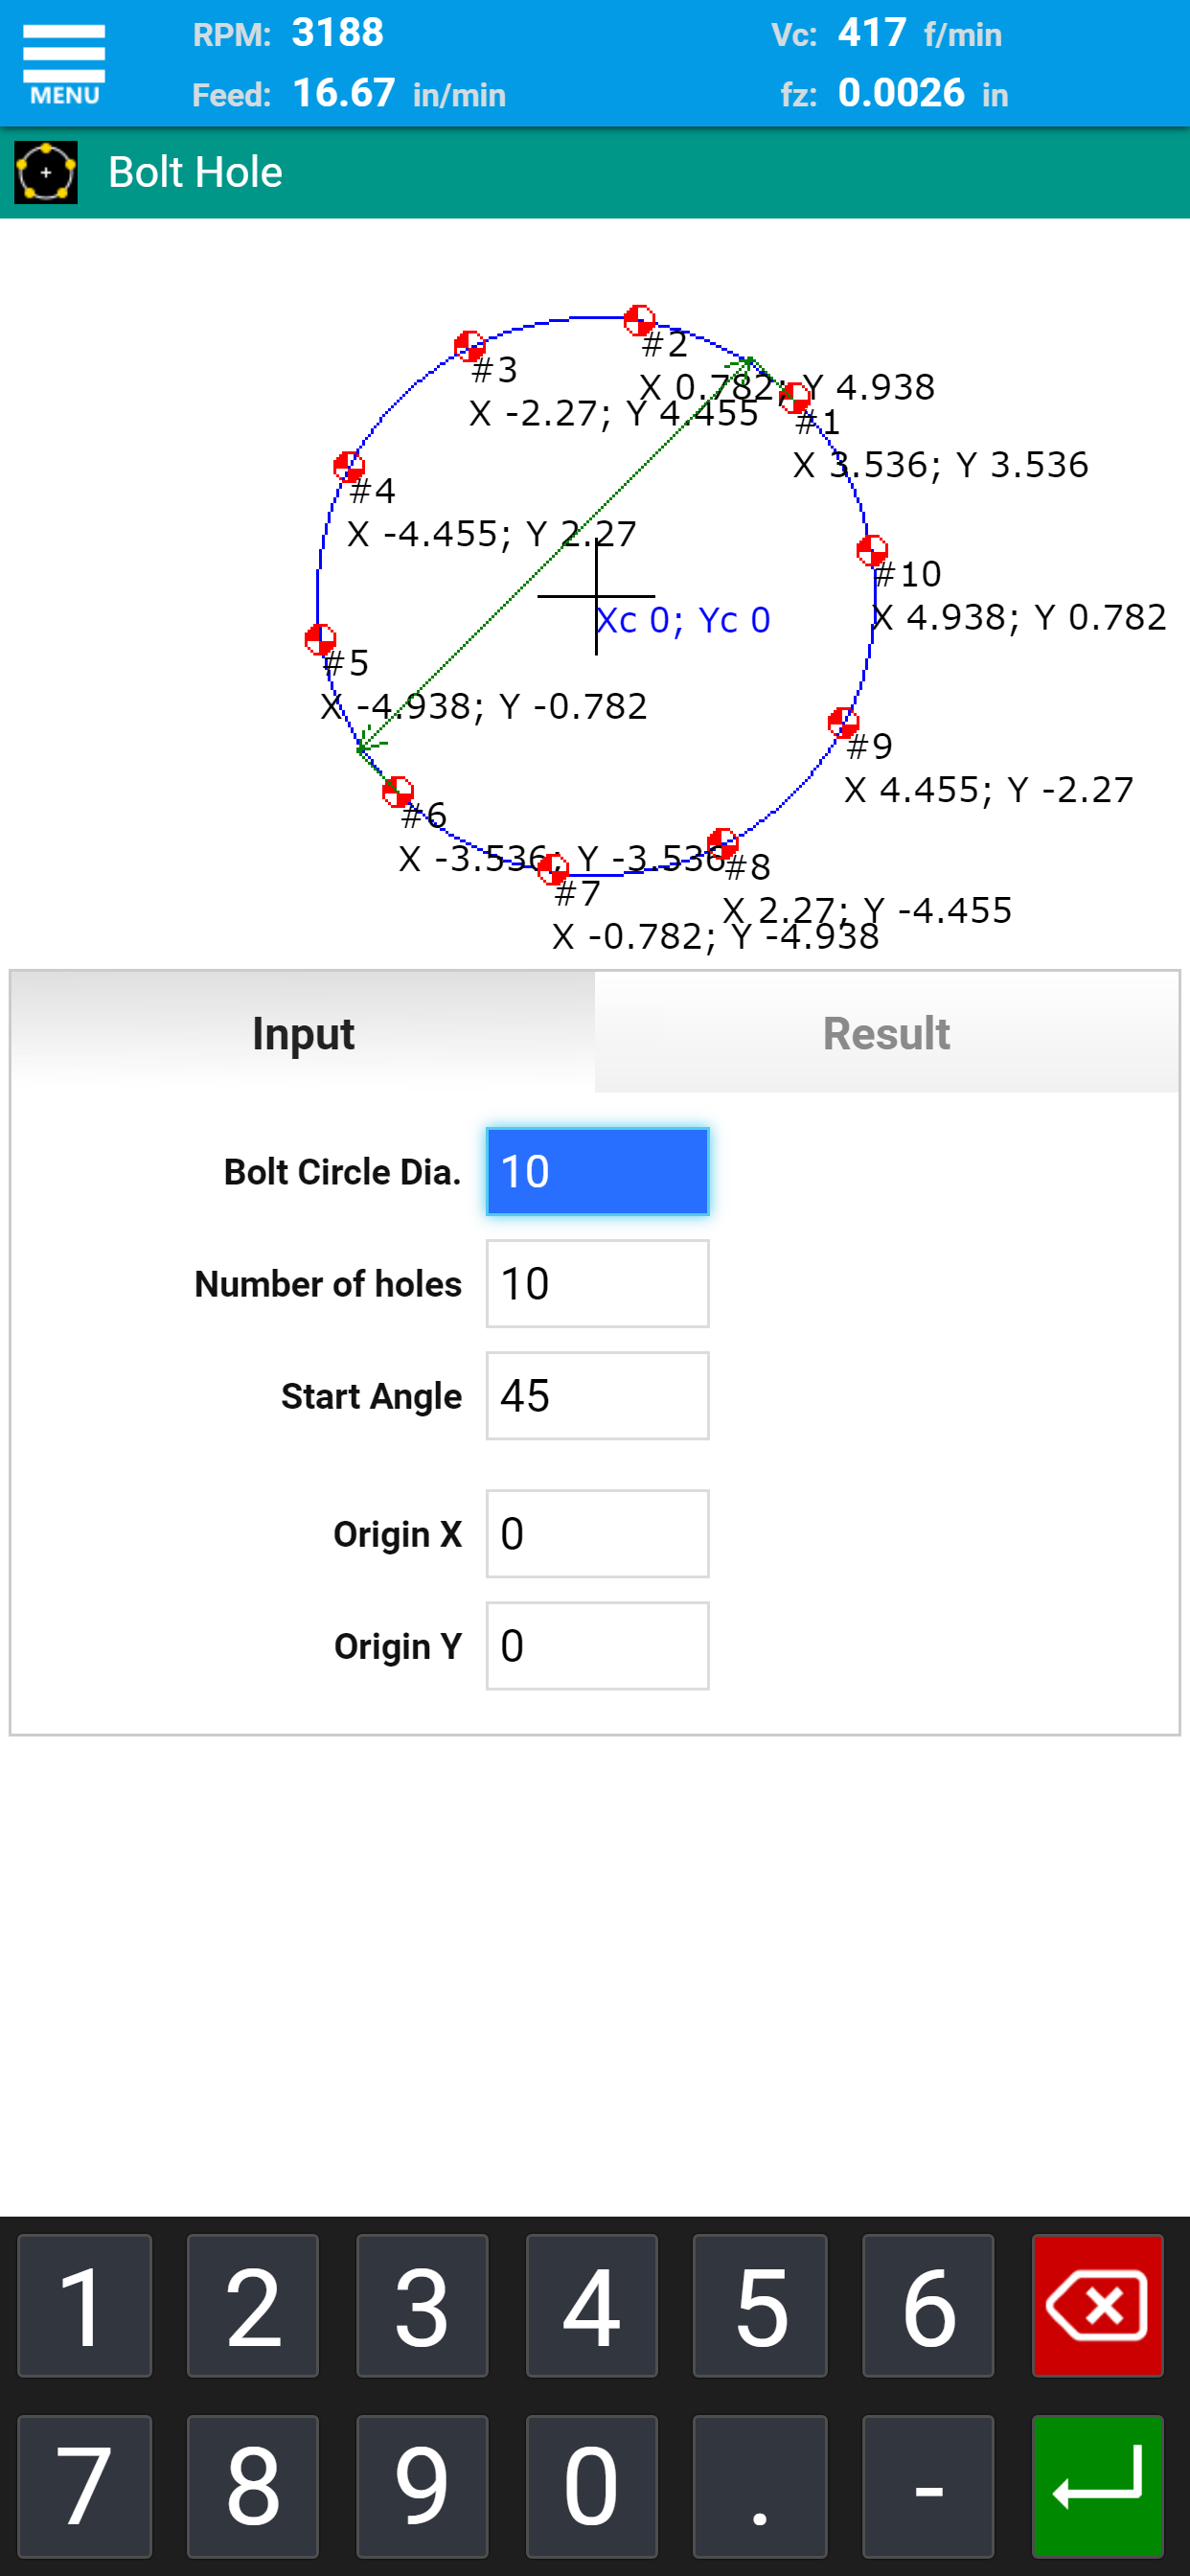1190x2576 pixels.
Task: Click hole #5 marker on bolt circle
Action: [x=320, y=639]
